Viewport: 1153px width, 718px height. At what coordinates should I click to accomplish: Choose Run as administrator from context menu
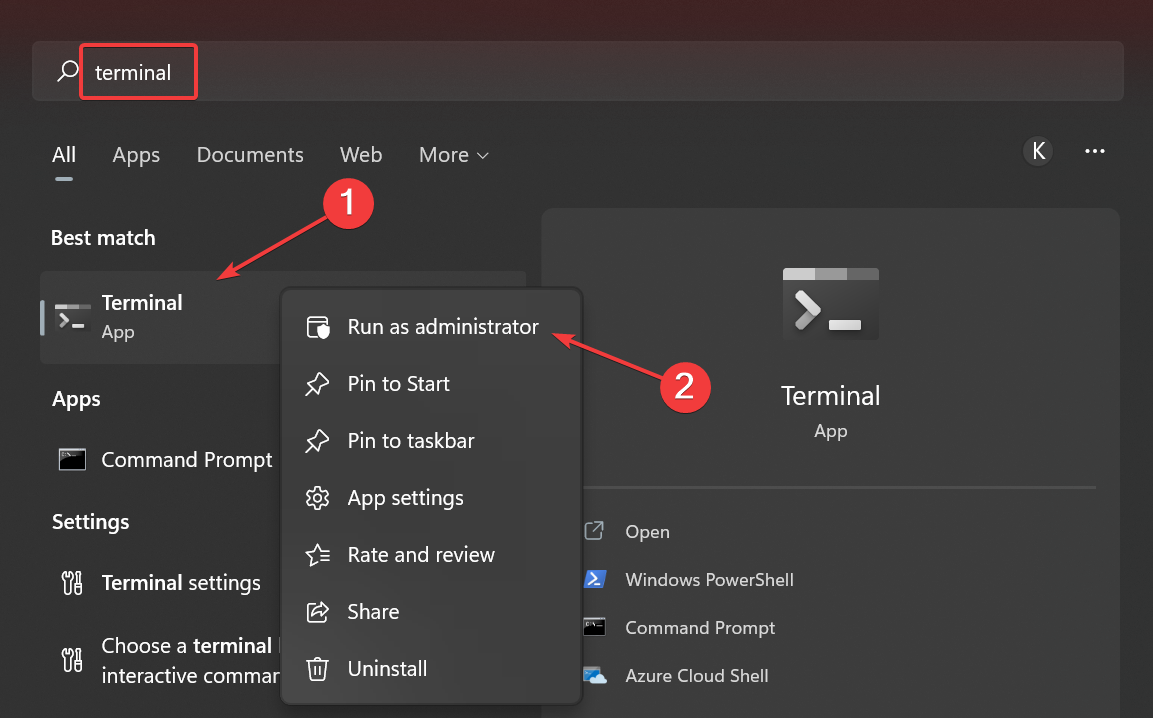(432, 327)
